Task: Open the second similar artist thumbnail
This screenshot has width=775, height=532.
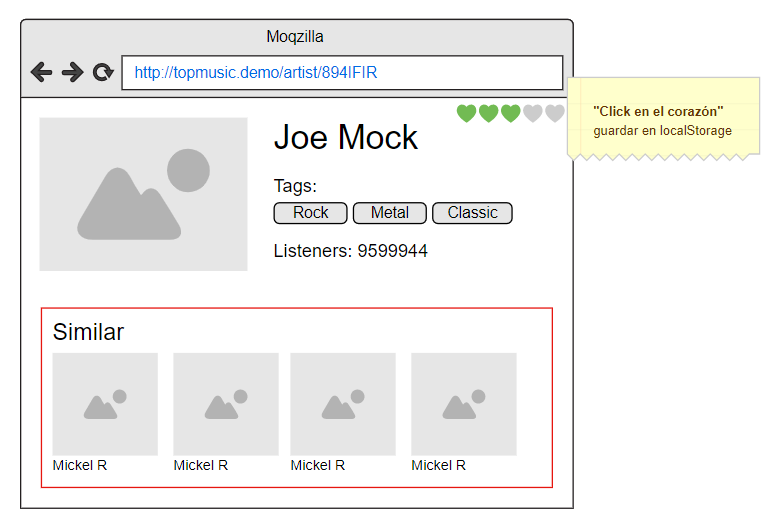Action: (226, 404)
